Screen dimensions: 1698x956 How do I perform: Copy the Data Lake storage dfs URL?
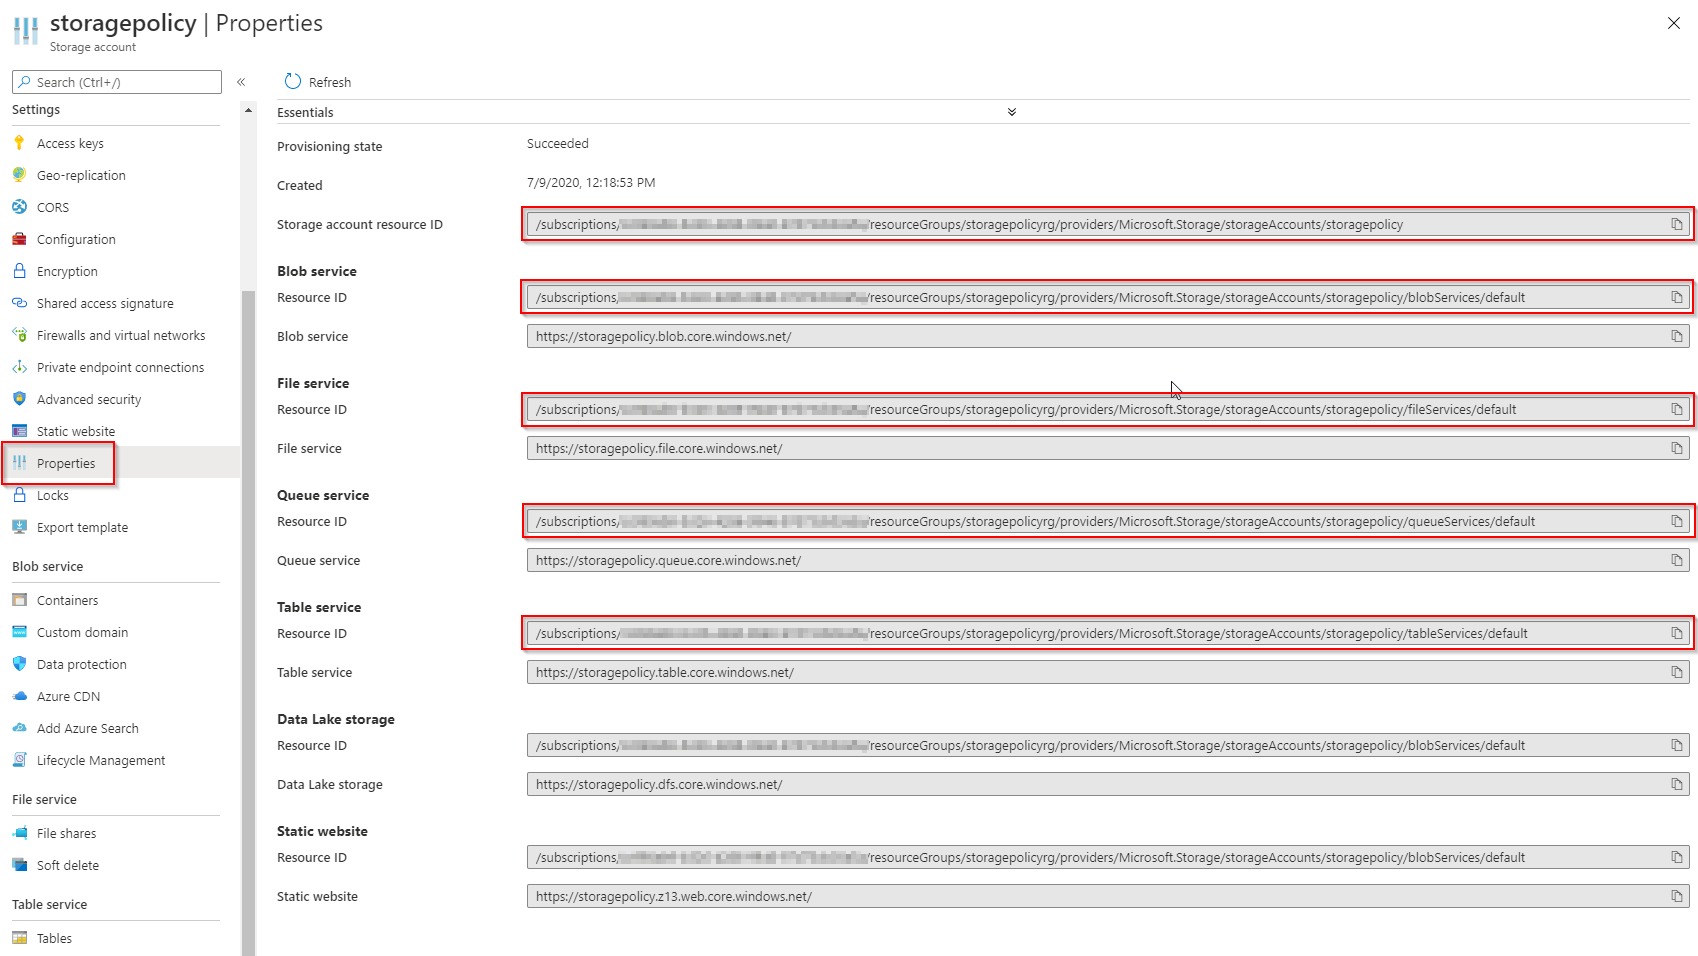tap(1677, 784)
